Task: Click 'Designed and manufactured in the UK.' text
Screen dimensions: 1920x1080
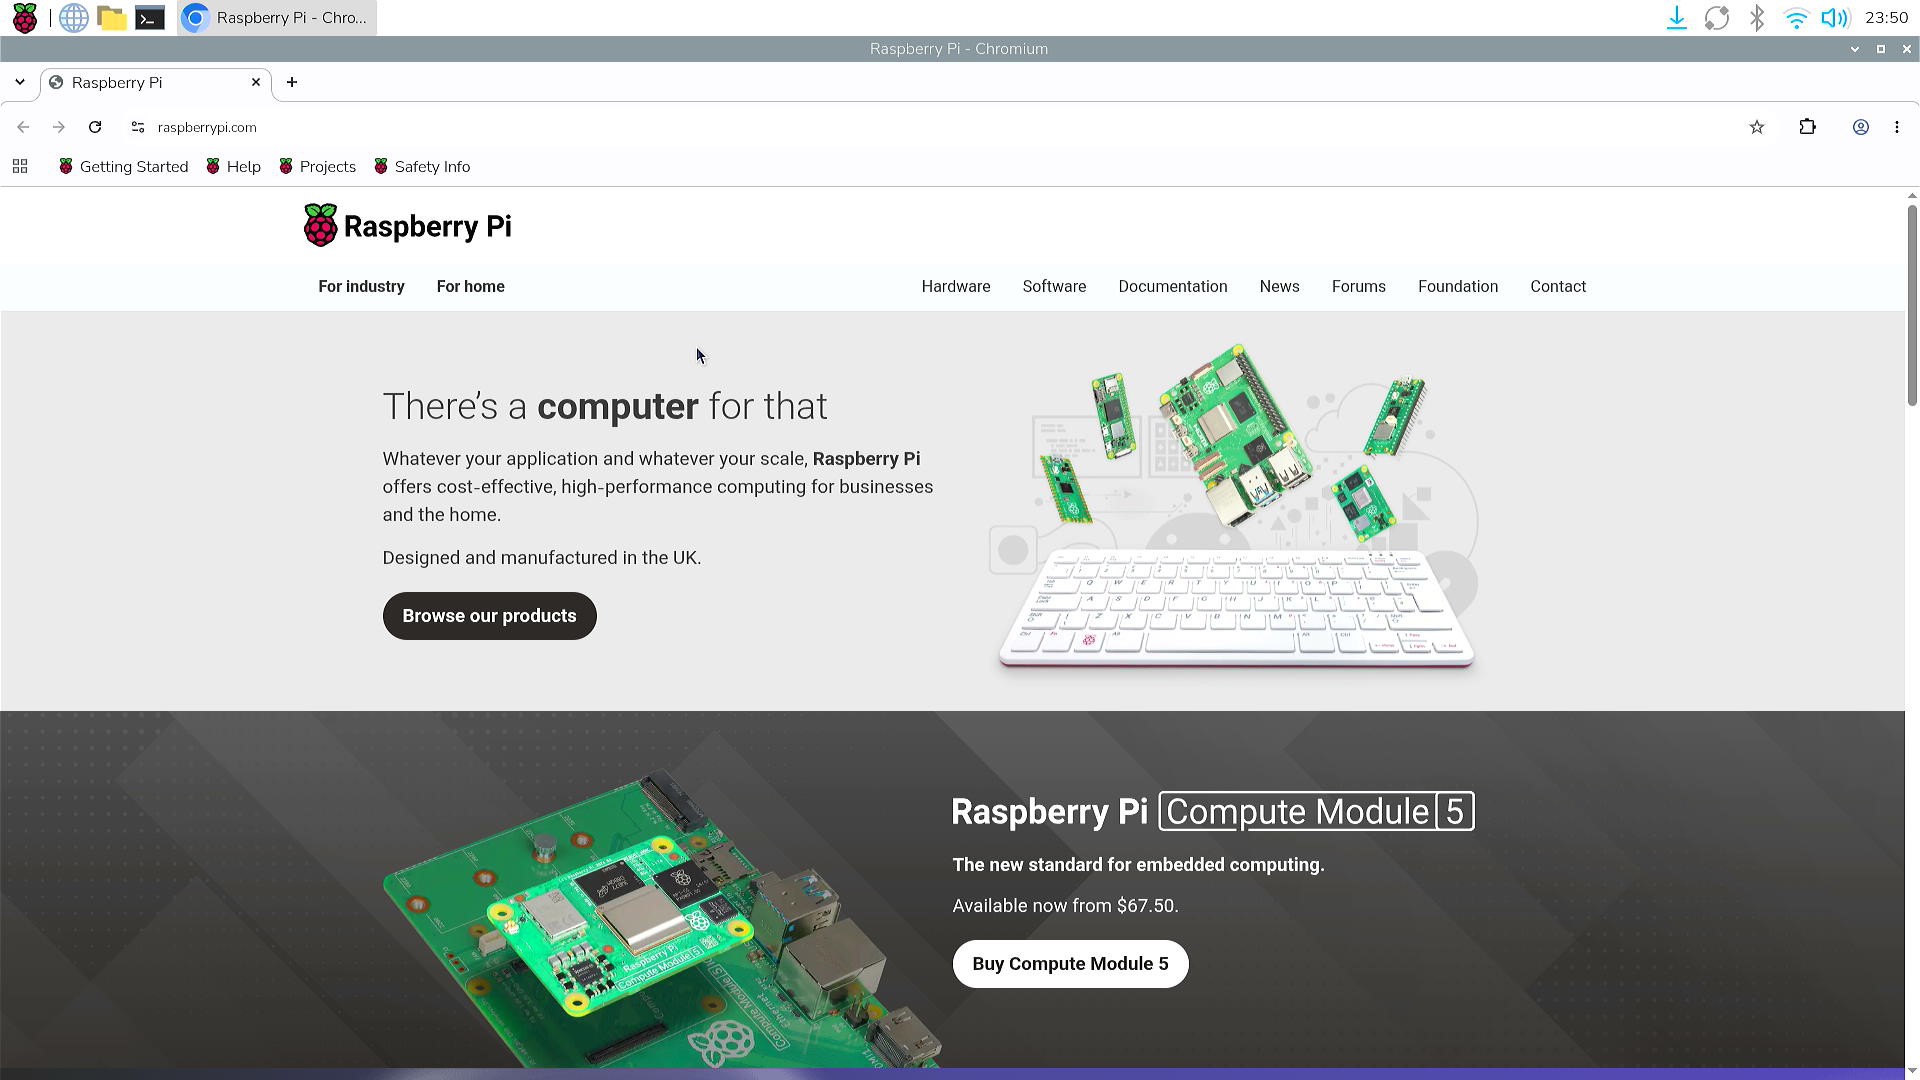Action: click(x=542, y=558)
